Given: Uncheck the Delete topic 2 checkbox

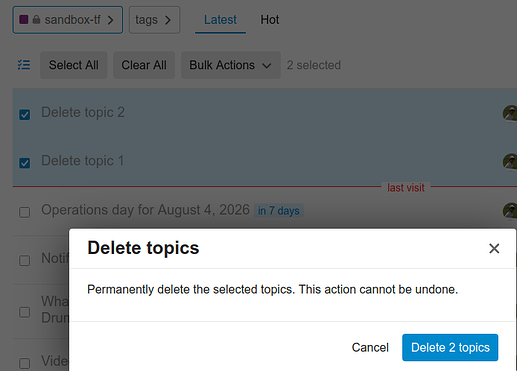Looking at the screenshot, I should [x=25, y=114].
